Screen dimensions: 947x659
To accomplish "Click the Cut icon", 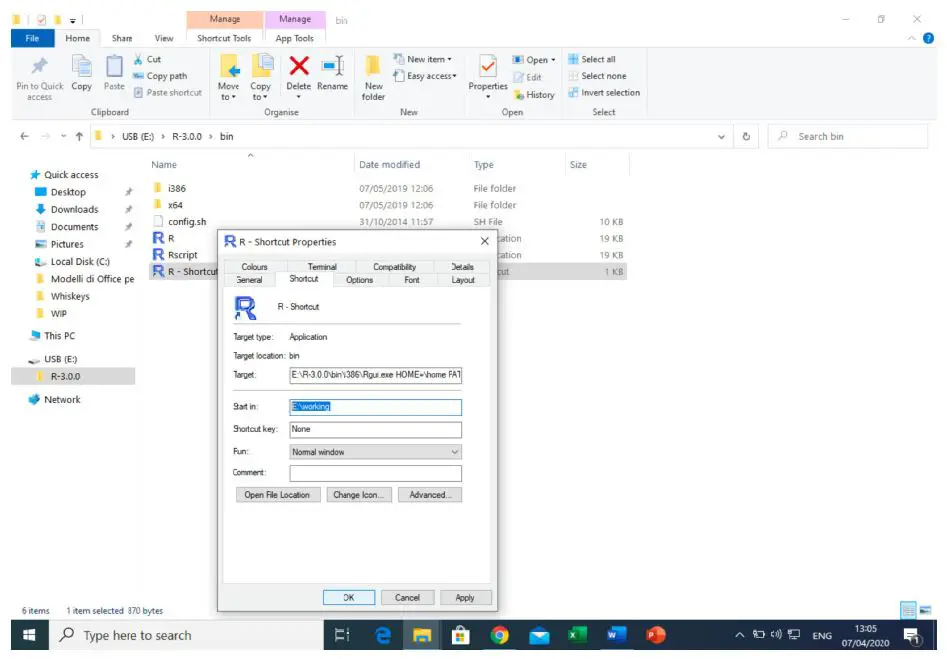I will point(139,59).
